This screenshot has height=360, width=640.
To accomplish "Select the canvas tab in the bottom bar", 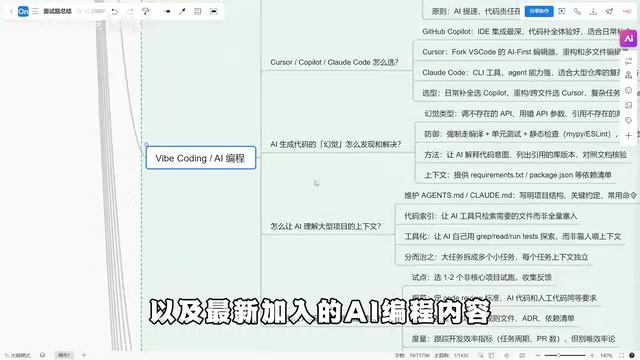I will [x=64, y=355].
